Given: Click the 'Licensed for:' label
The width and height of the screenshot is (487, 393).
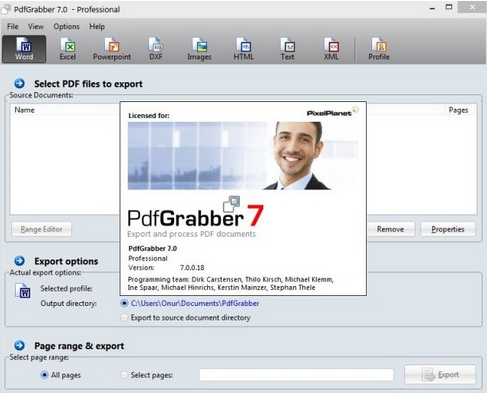Looking at the screenshot, I should pos(149,116).
